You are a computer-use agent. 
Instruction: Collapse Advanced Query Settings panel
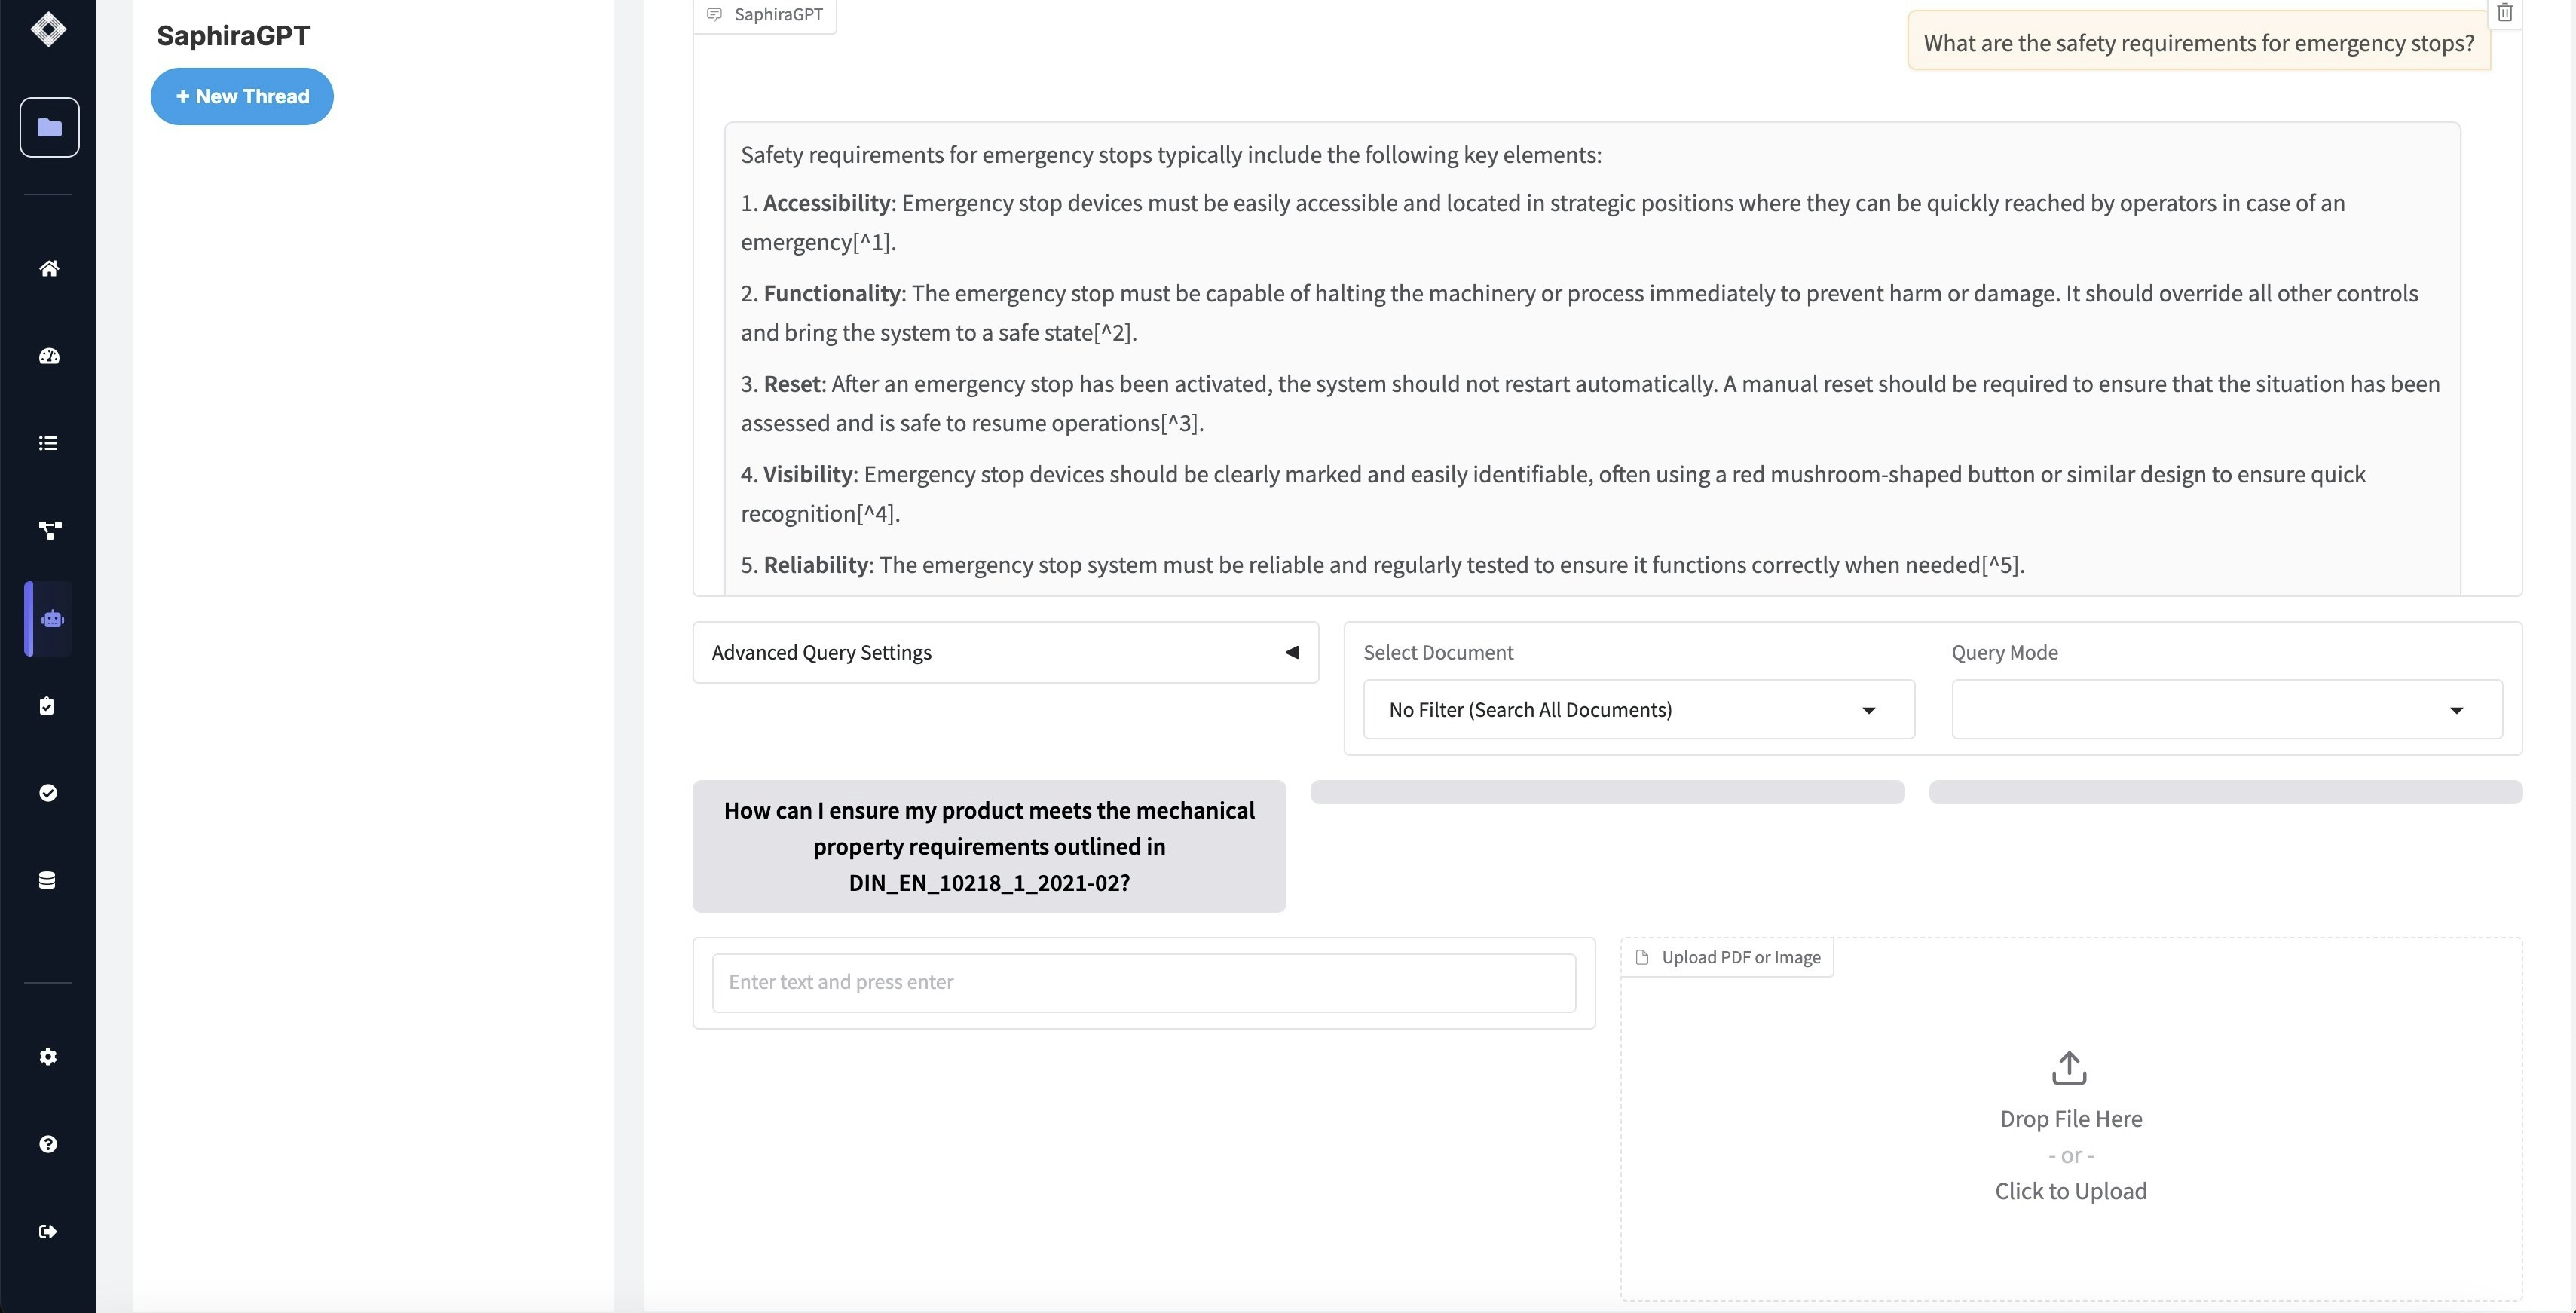tap(1291, 652)
